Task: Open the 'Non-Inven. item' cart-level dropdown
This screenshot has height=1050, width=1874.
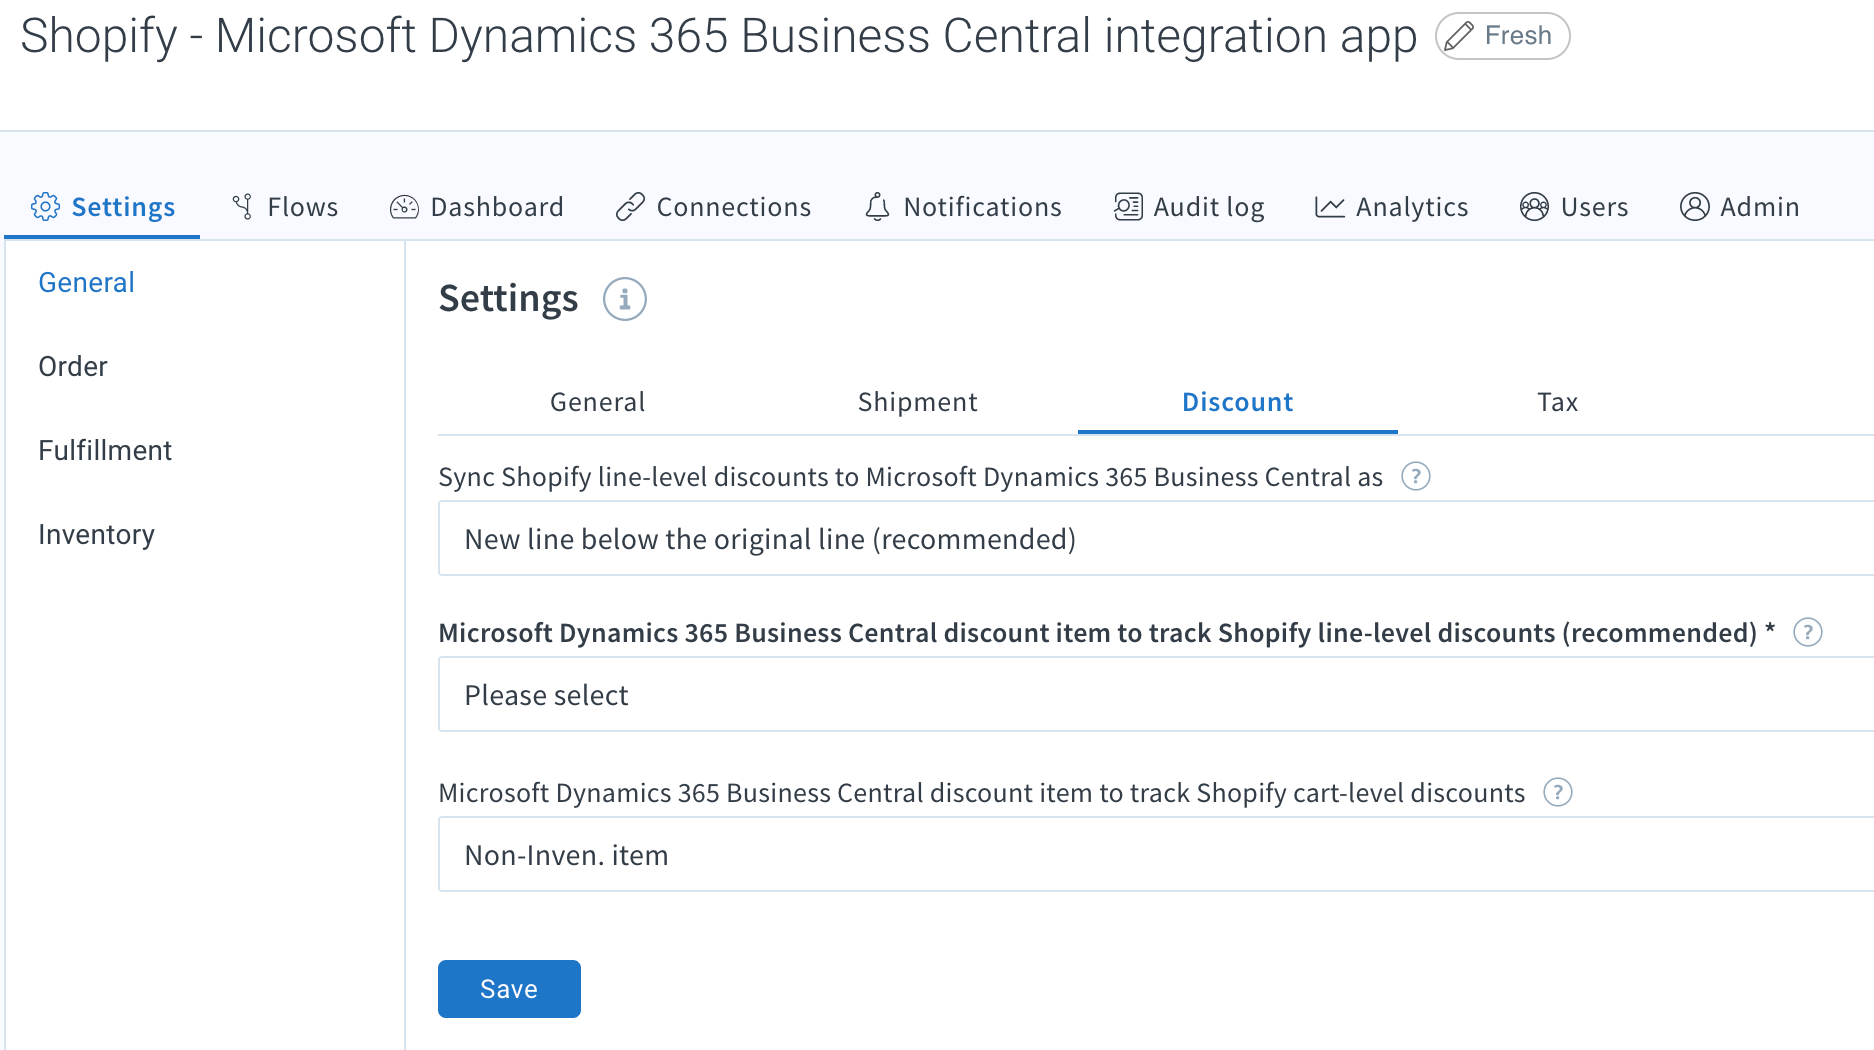Action: [1156, 855]
